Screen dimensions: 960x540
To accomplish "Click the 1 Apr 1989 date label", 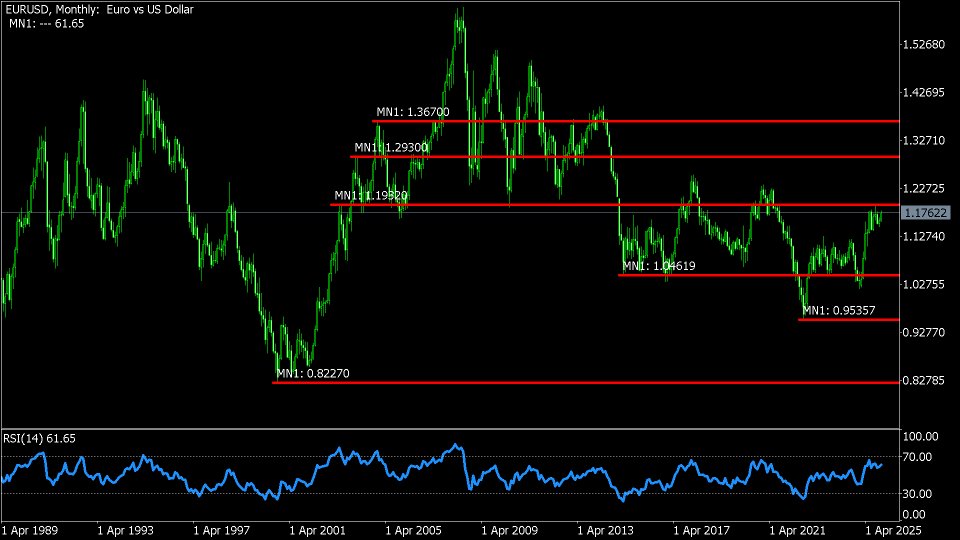I will coord(29,530).
